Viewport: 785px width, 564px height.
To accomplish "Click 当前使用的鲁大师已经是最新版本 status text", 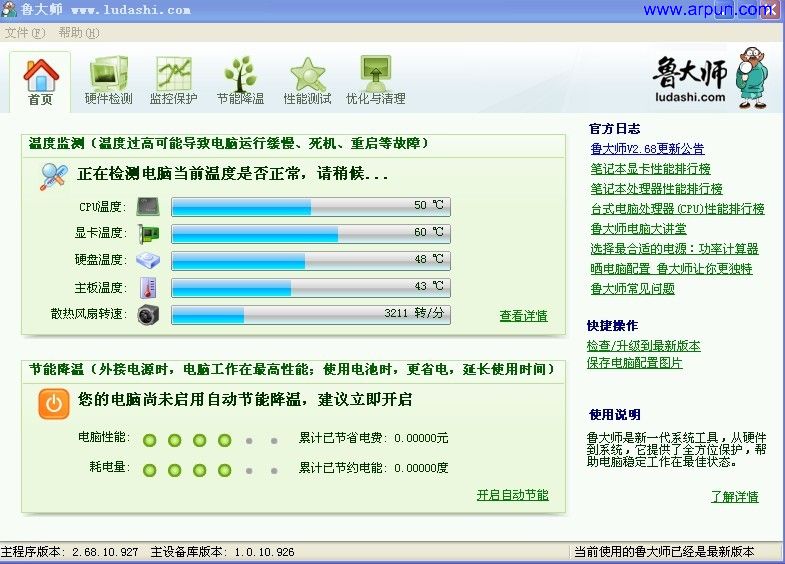I will click(x=664, y=552).
